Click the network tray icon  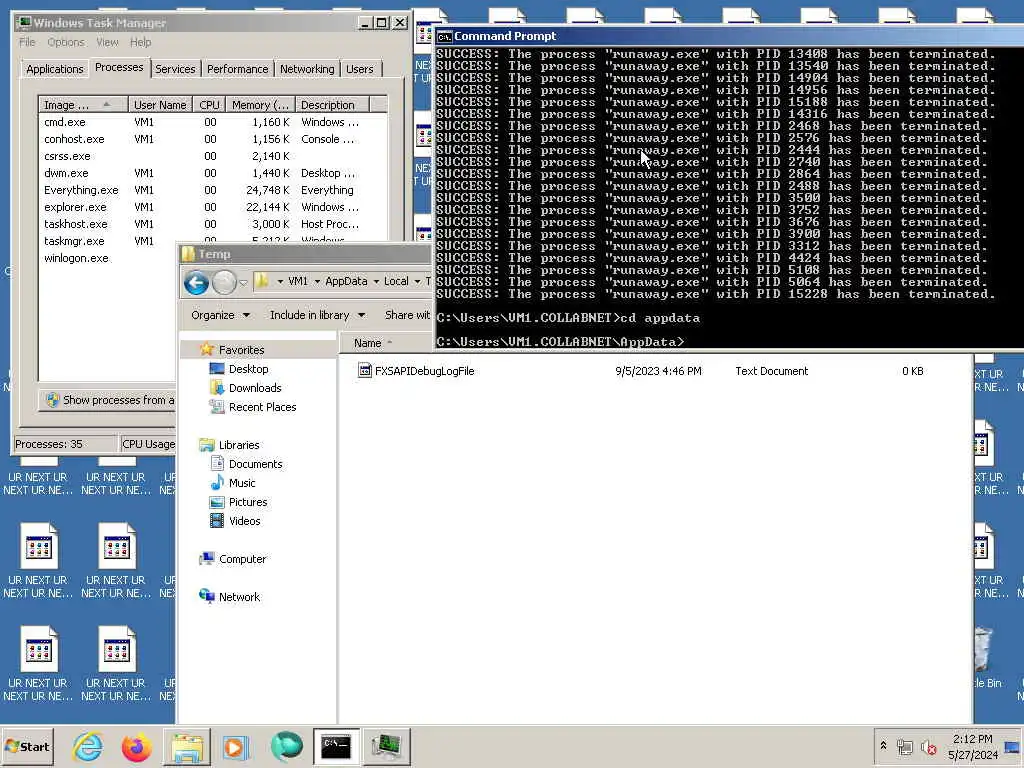(904, 746)
